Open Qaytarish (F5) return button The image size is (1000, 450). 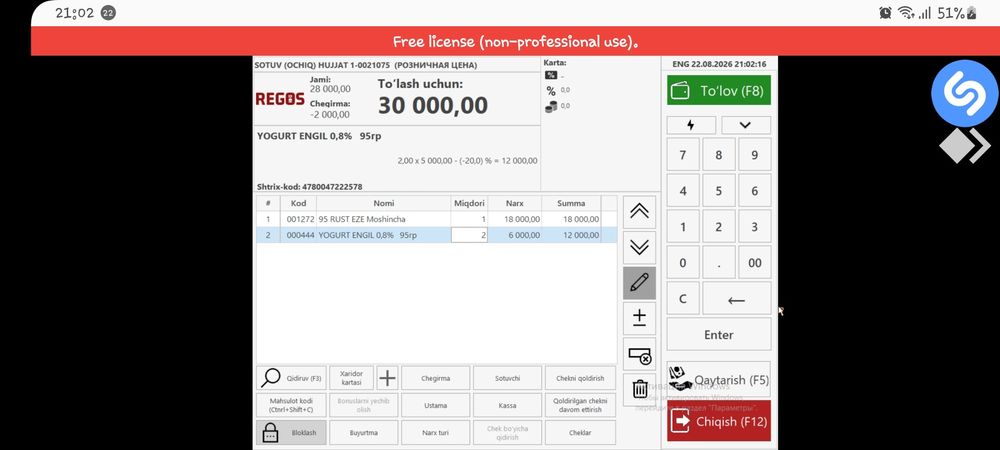[719, 379]
